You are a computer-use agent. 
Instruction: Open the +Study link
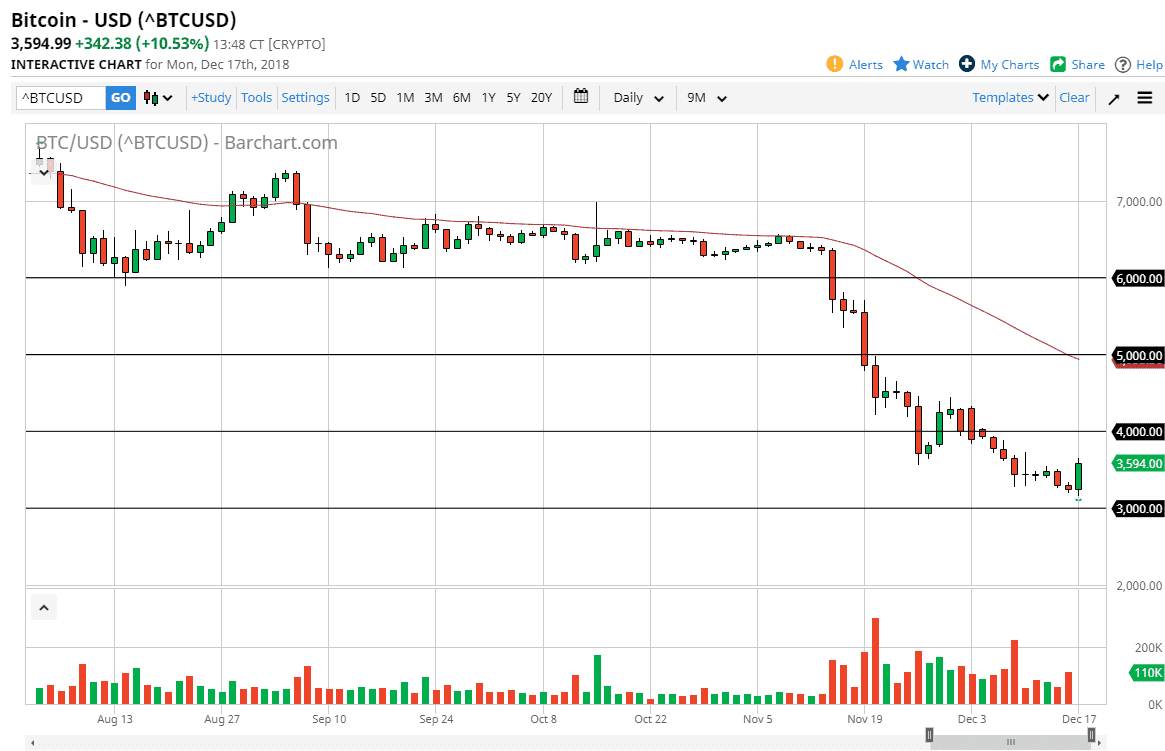(x=210, y=97)
